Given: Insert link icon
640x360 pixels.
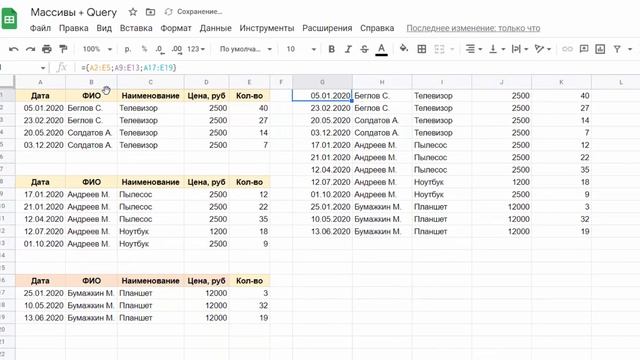Looking at the screenshot, I should click(x=567, y=49).
